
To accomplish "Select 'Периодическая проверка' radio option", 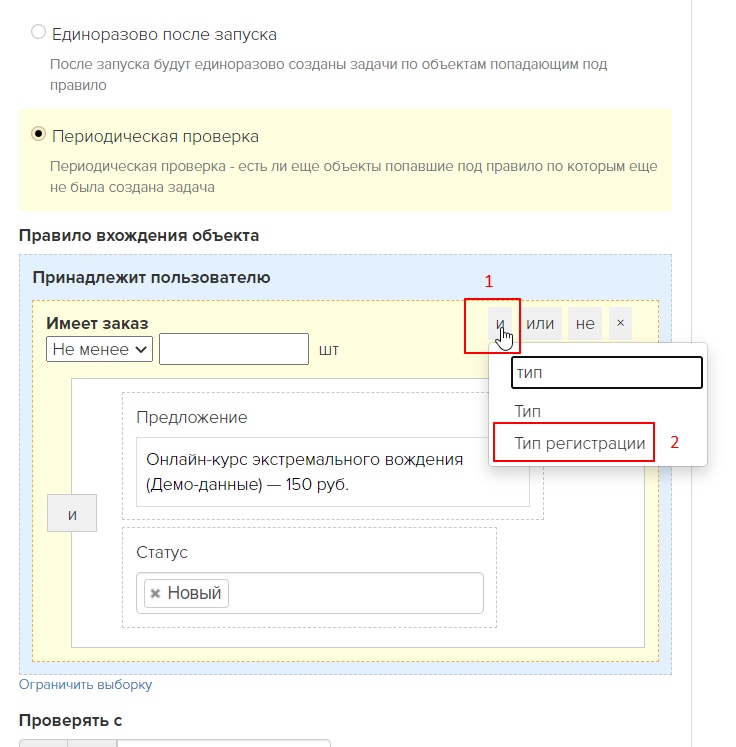I will click(x=38, y=134).
